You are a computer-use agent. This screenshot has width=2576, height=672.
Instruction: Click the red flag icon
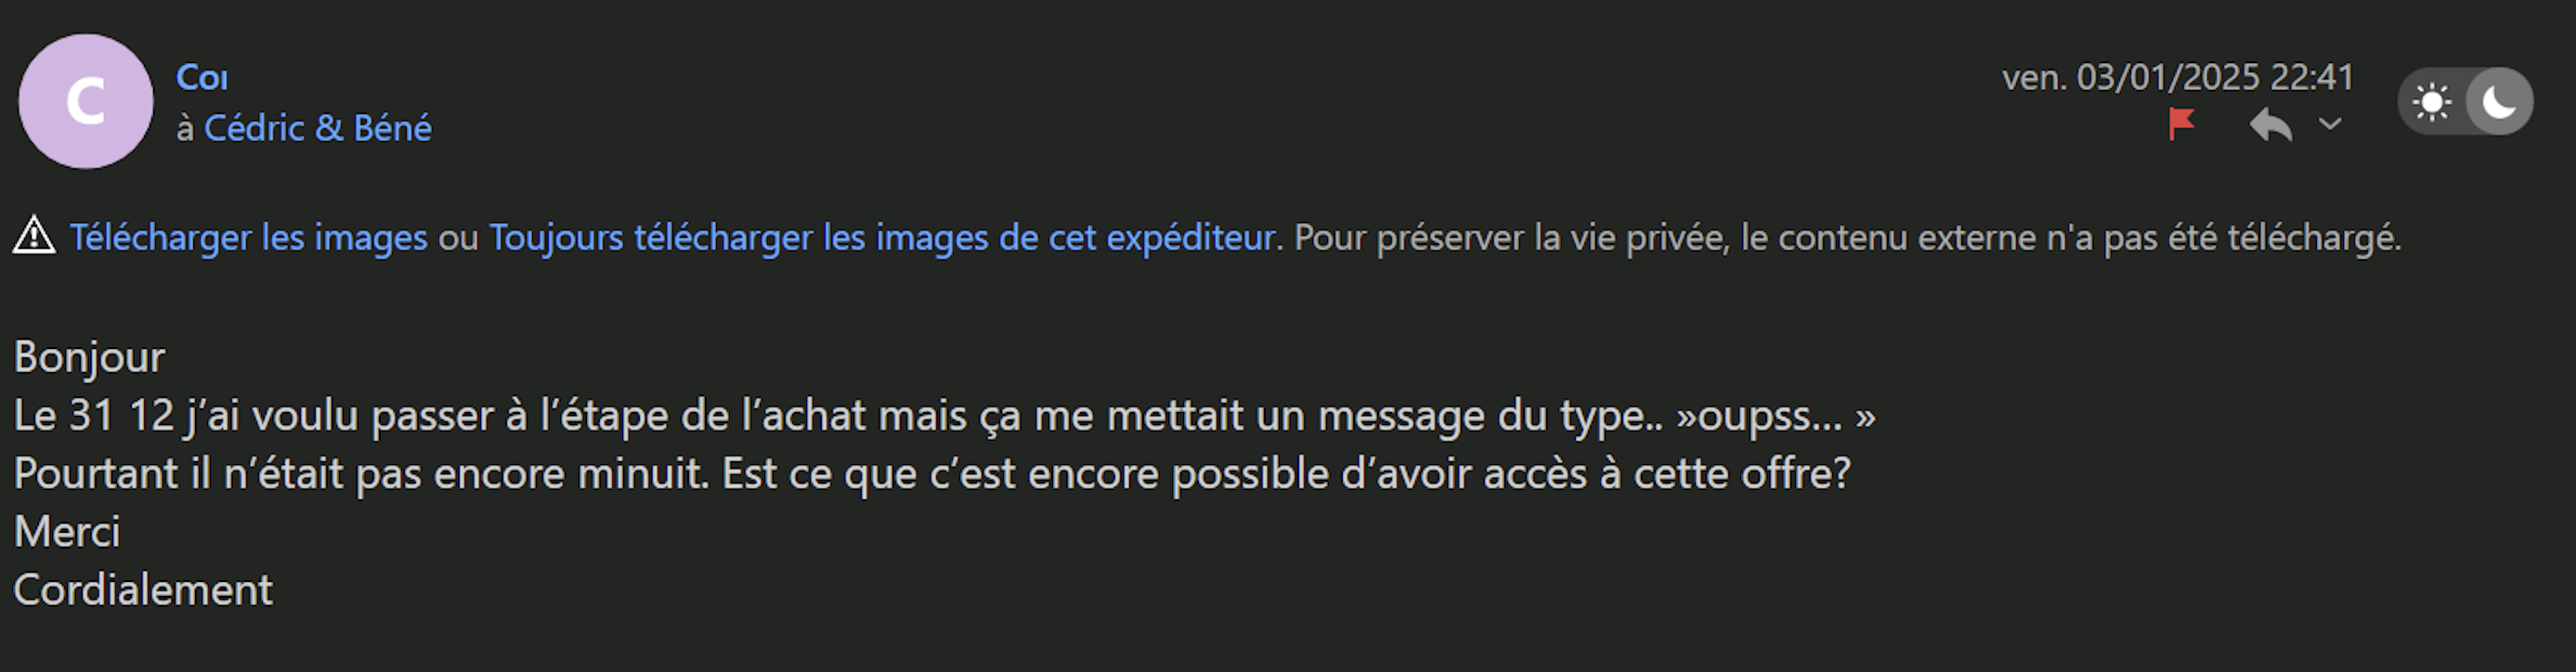click(x=2181, y=125)
